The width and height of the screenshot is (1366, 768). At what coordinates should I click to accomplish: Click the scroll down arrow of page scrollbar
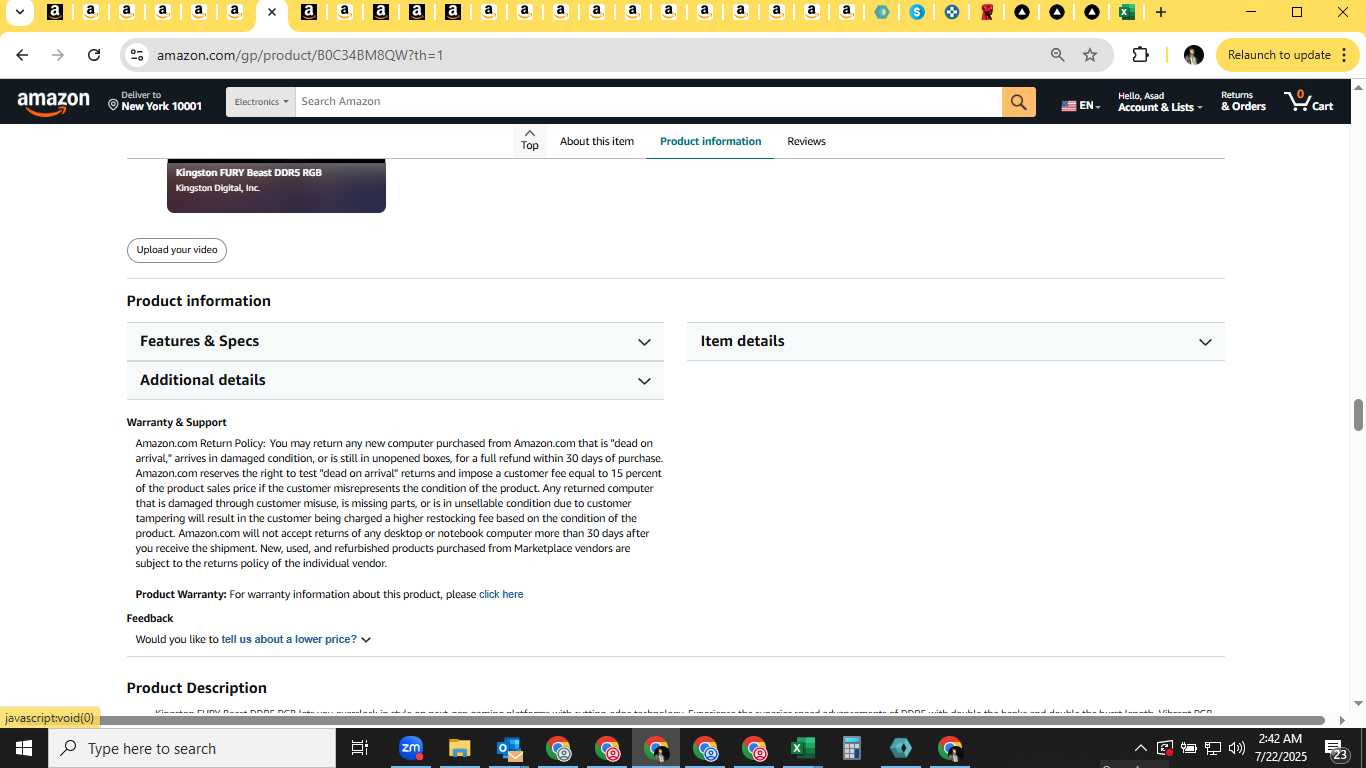pyautogui.click(x=1358, y=703)
